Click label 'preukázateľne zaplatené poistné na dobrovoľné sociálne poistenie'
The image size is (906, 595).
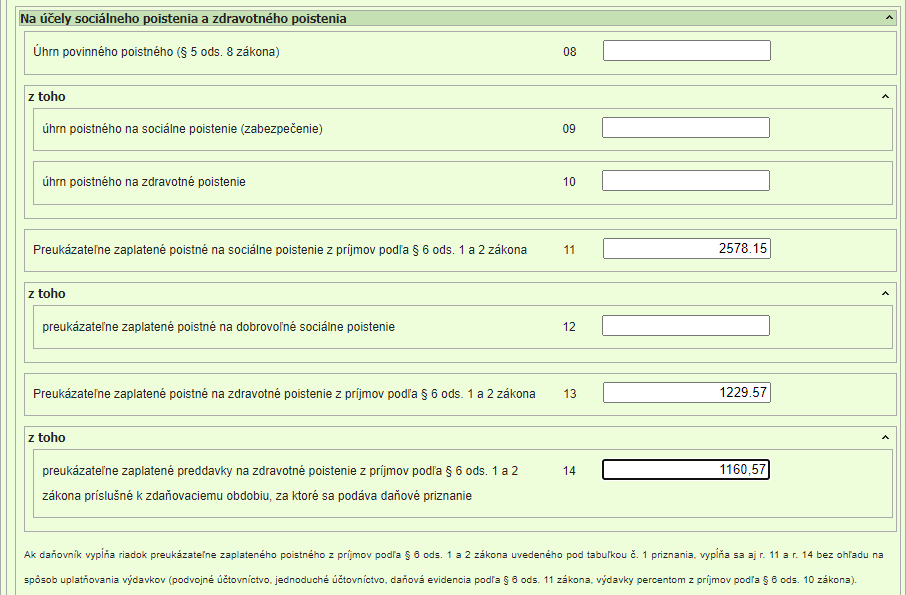[x=218, y=326]
